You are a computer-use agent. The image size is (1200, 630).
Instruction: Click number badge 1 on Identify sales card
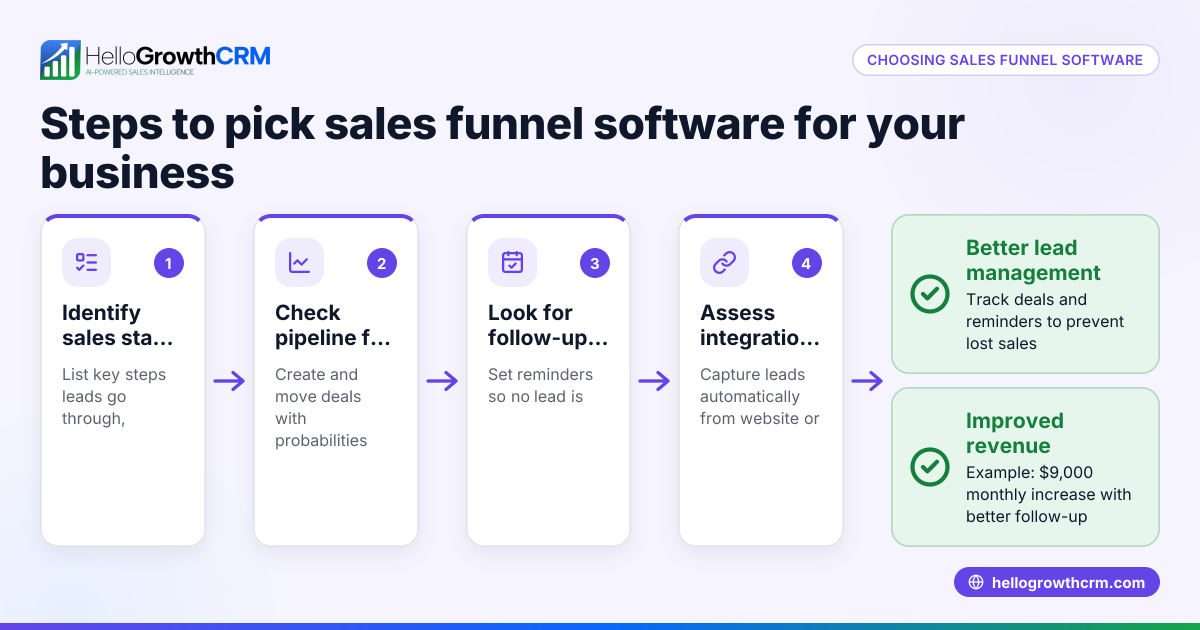pos(169,263)
